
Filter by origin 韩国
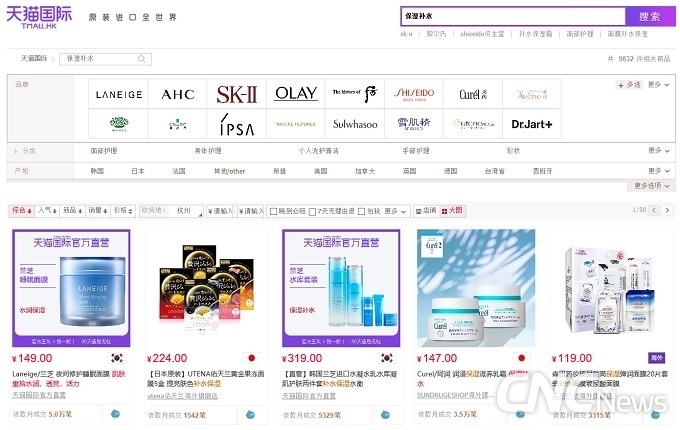tap(97, 171)
